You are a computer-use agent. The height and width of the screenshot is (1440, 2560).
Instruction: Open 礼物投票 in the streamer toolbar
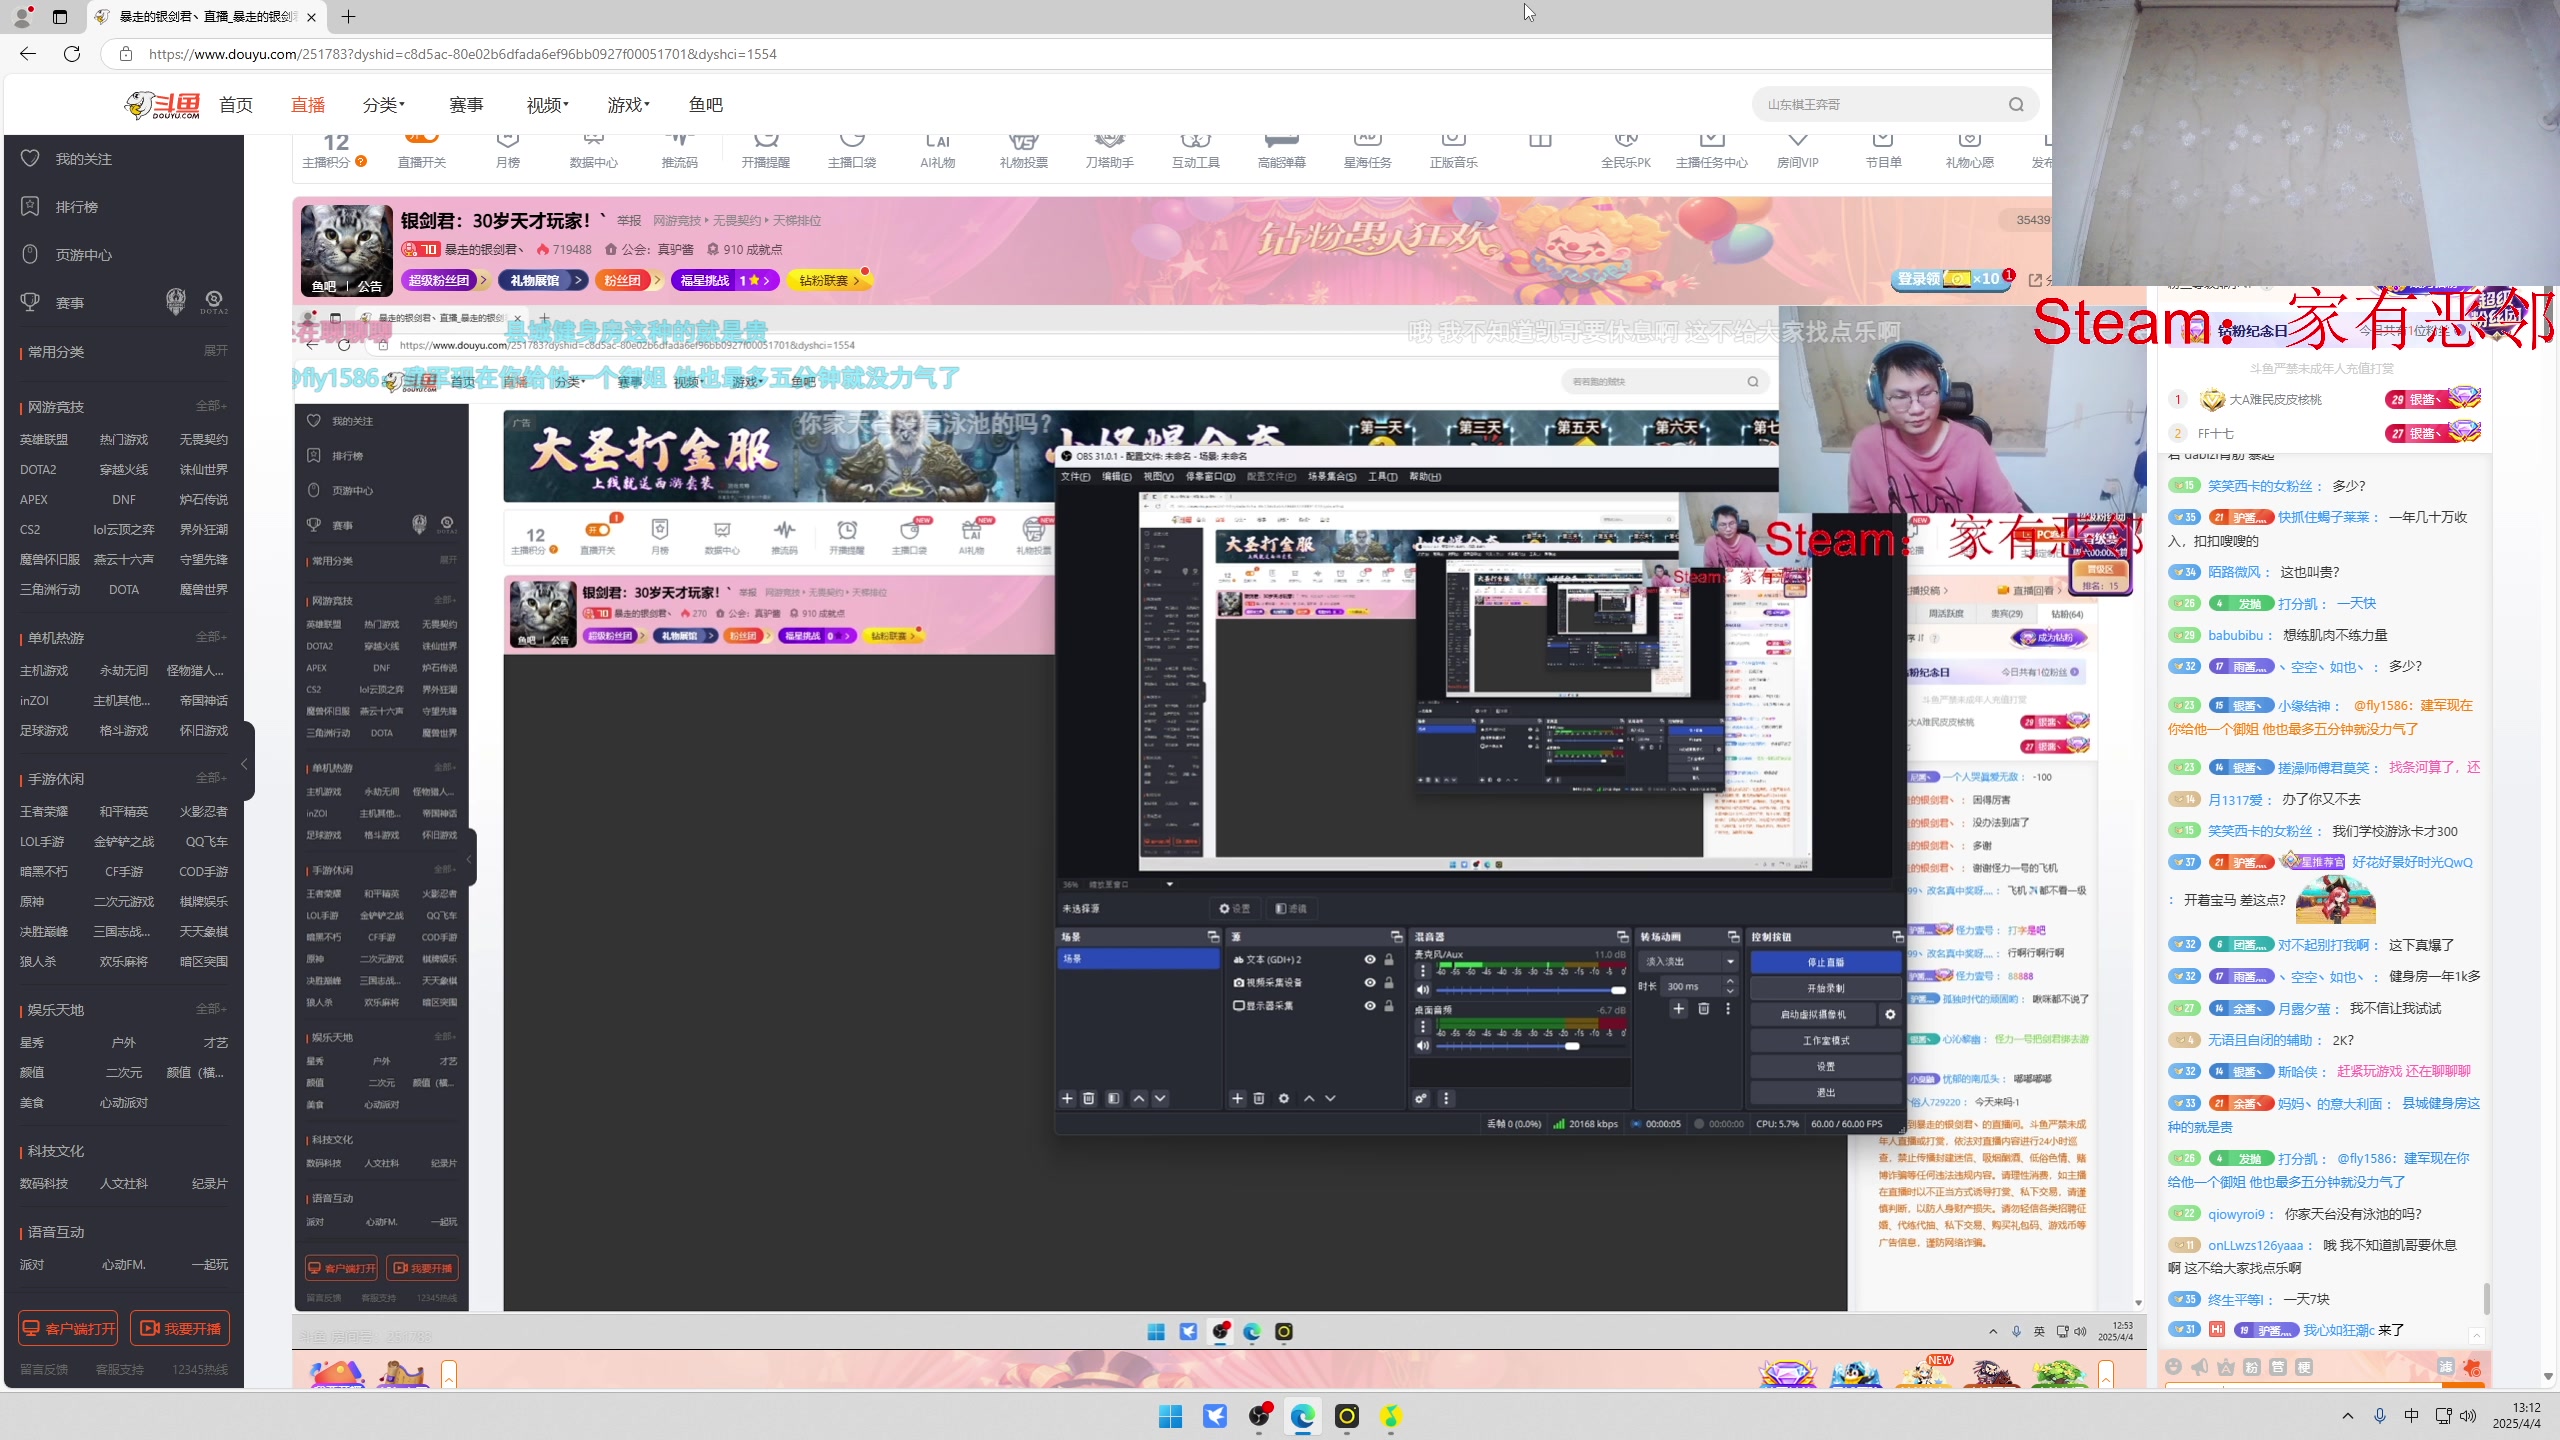click(x=1024, y=150)
